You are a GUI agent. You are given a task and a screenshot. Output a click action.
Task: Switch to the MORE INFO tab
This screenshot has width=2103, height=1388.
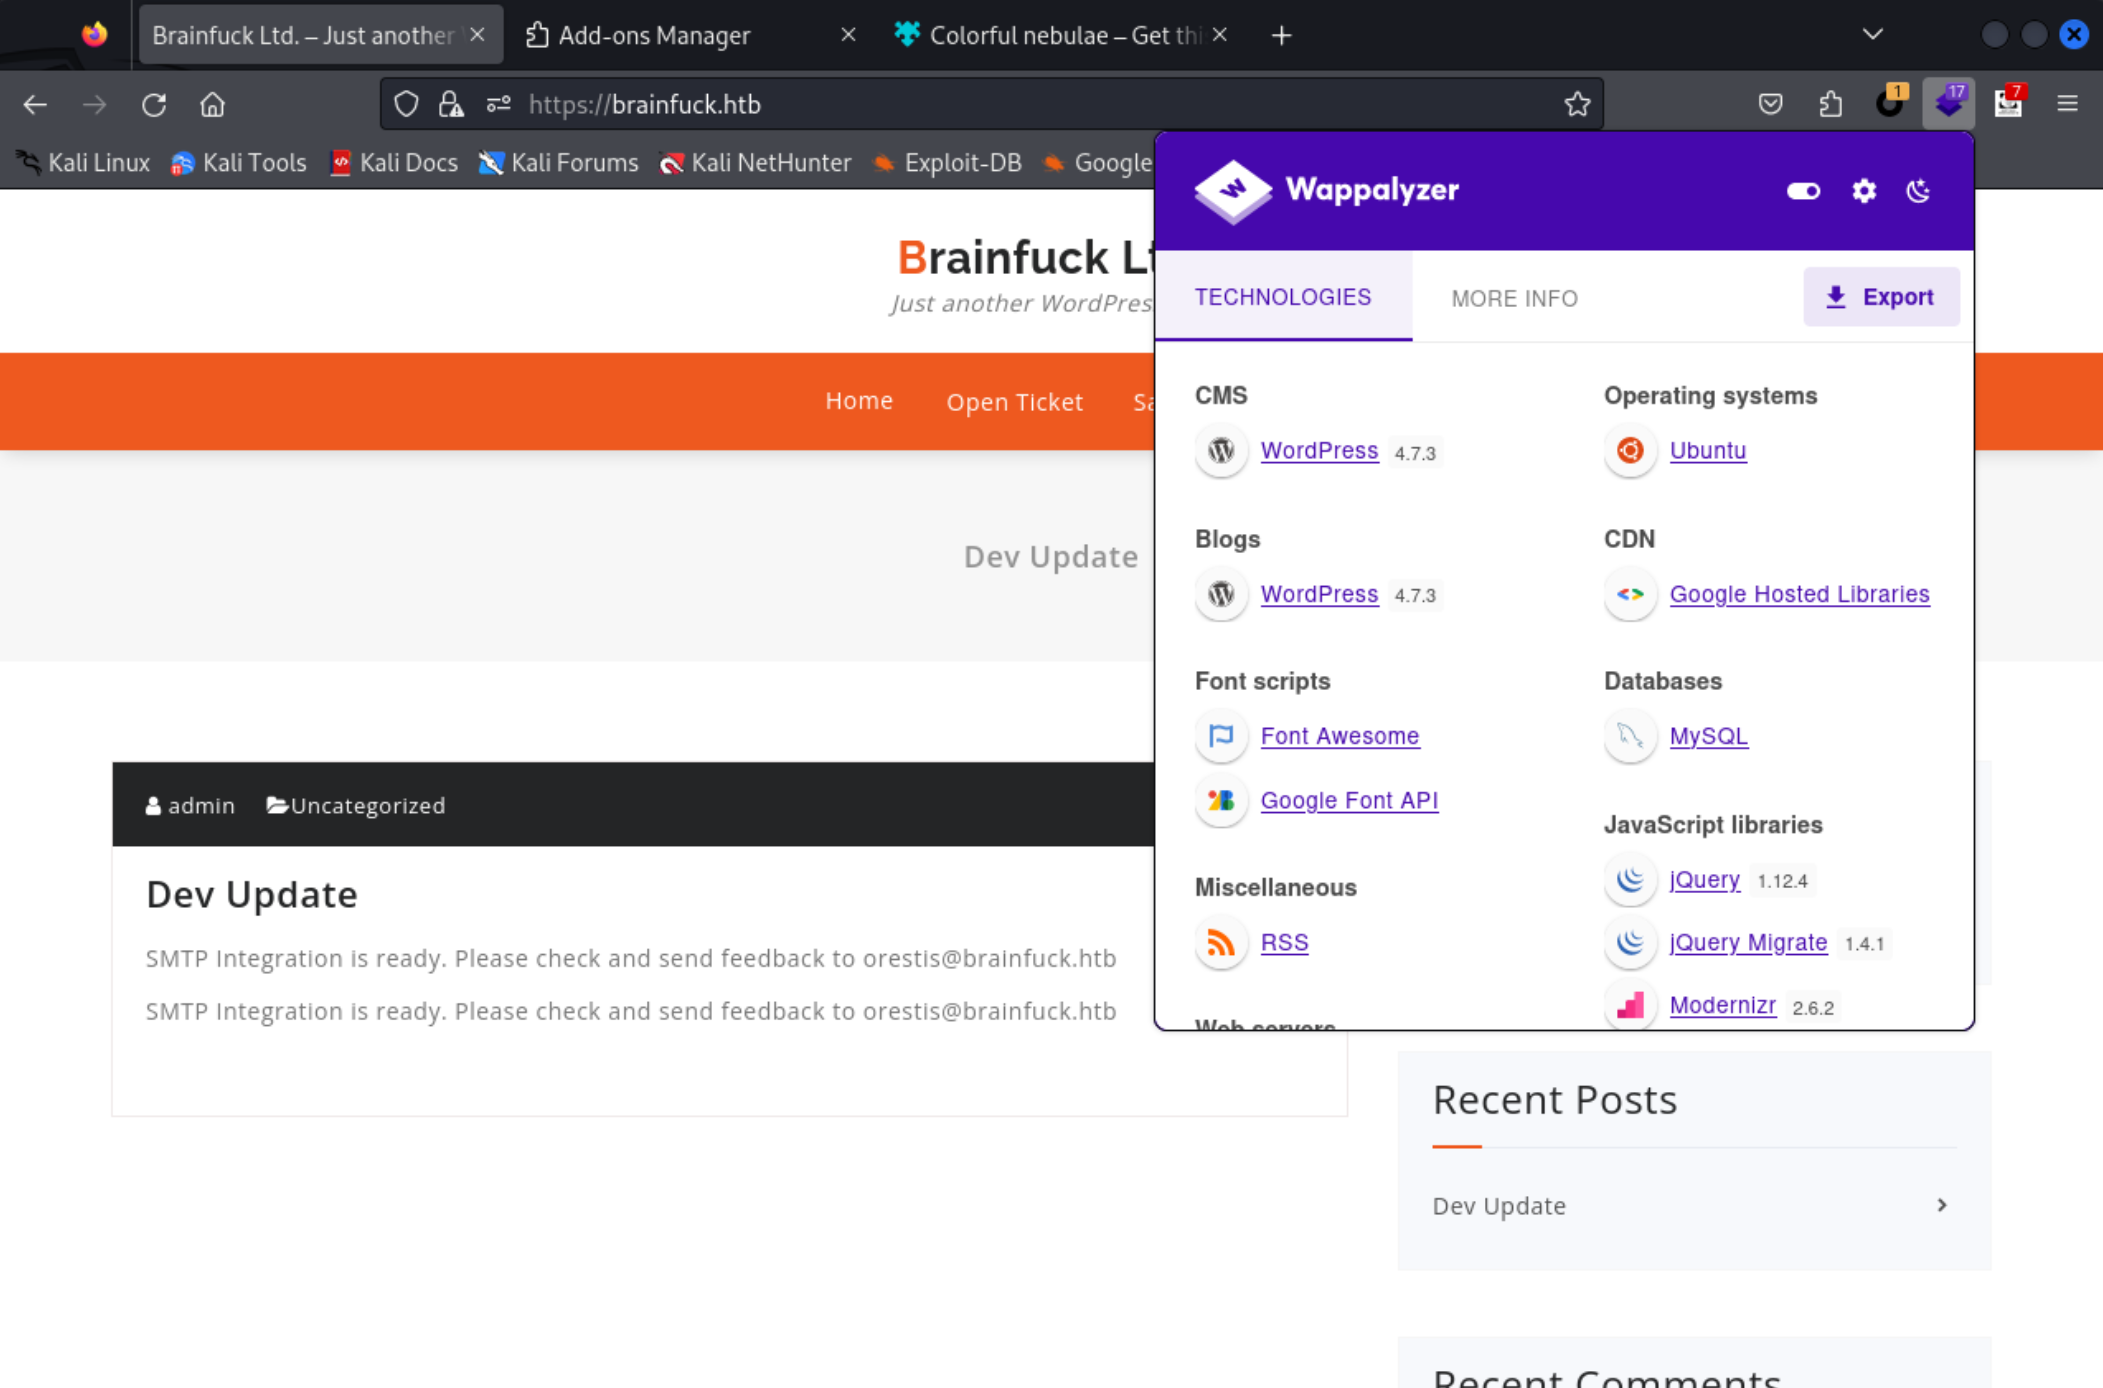click(x=1514, y=298)
